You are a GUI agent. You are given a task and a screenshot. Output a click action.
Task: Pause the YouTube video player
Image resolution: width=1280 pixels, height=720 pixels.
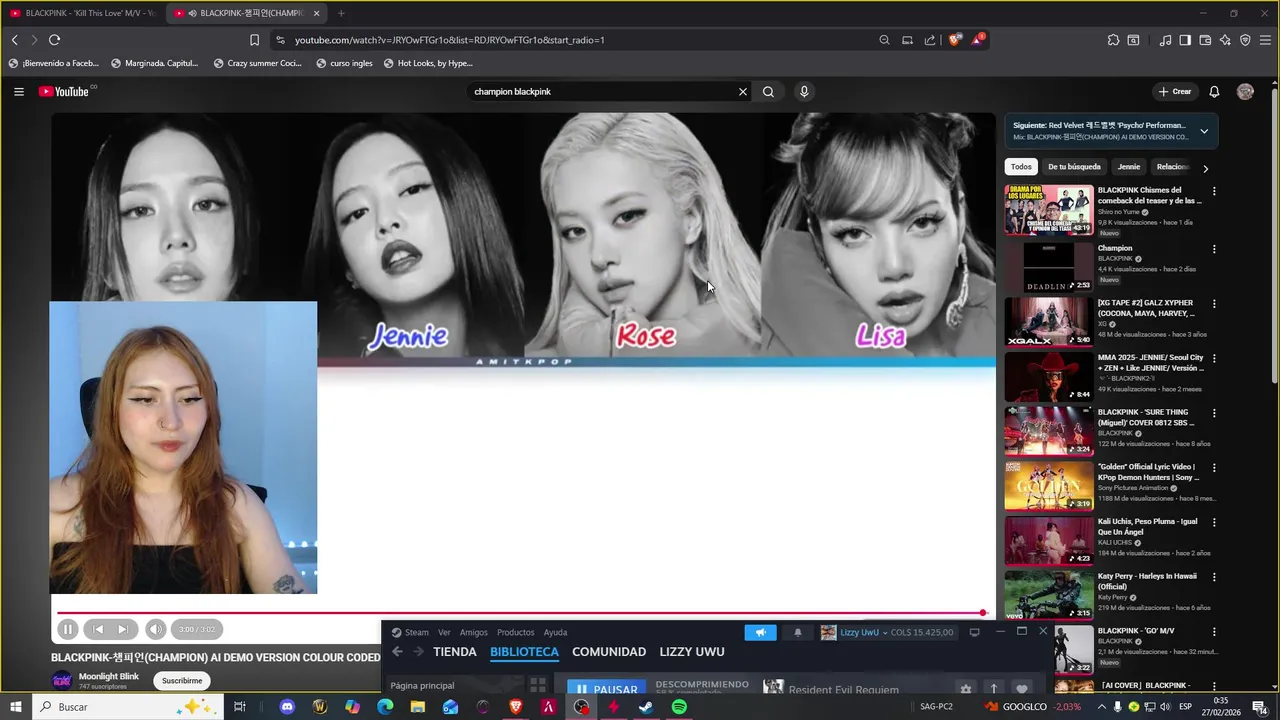[67, 629]
